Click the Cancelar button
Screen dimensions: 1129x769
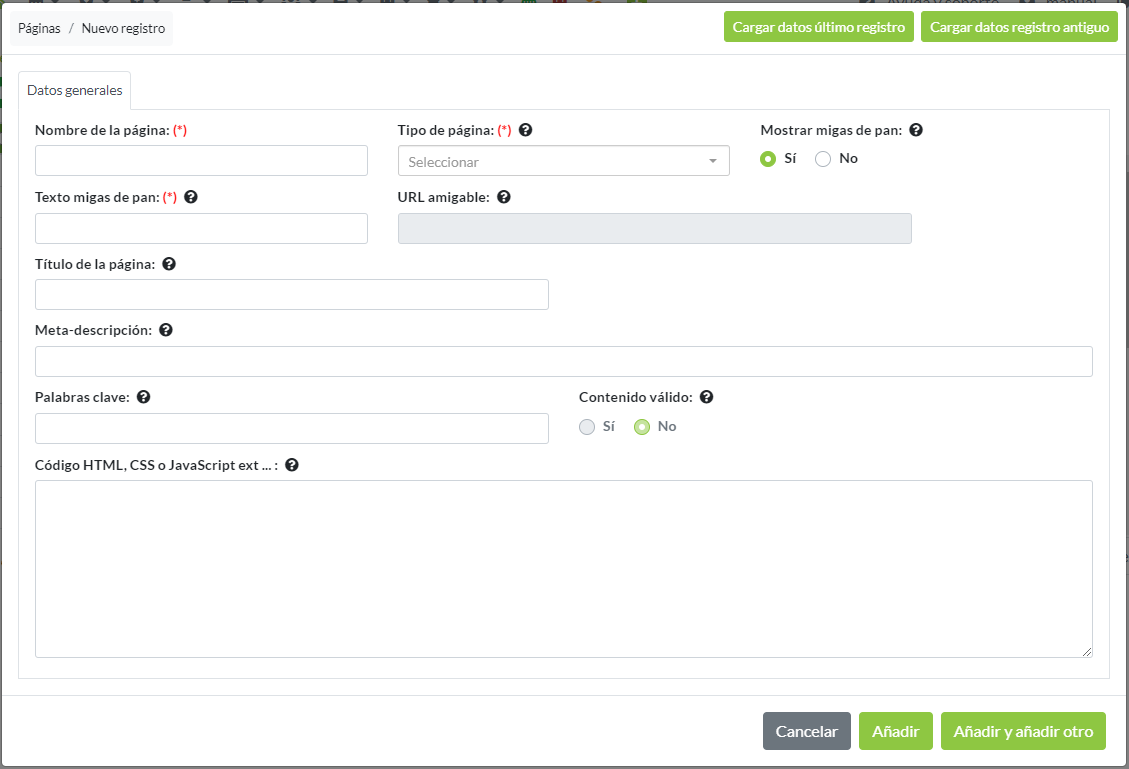pos(806,731)
